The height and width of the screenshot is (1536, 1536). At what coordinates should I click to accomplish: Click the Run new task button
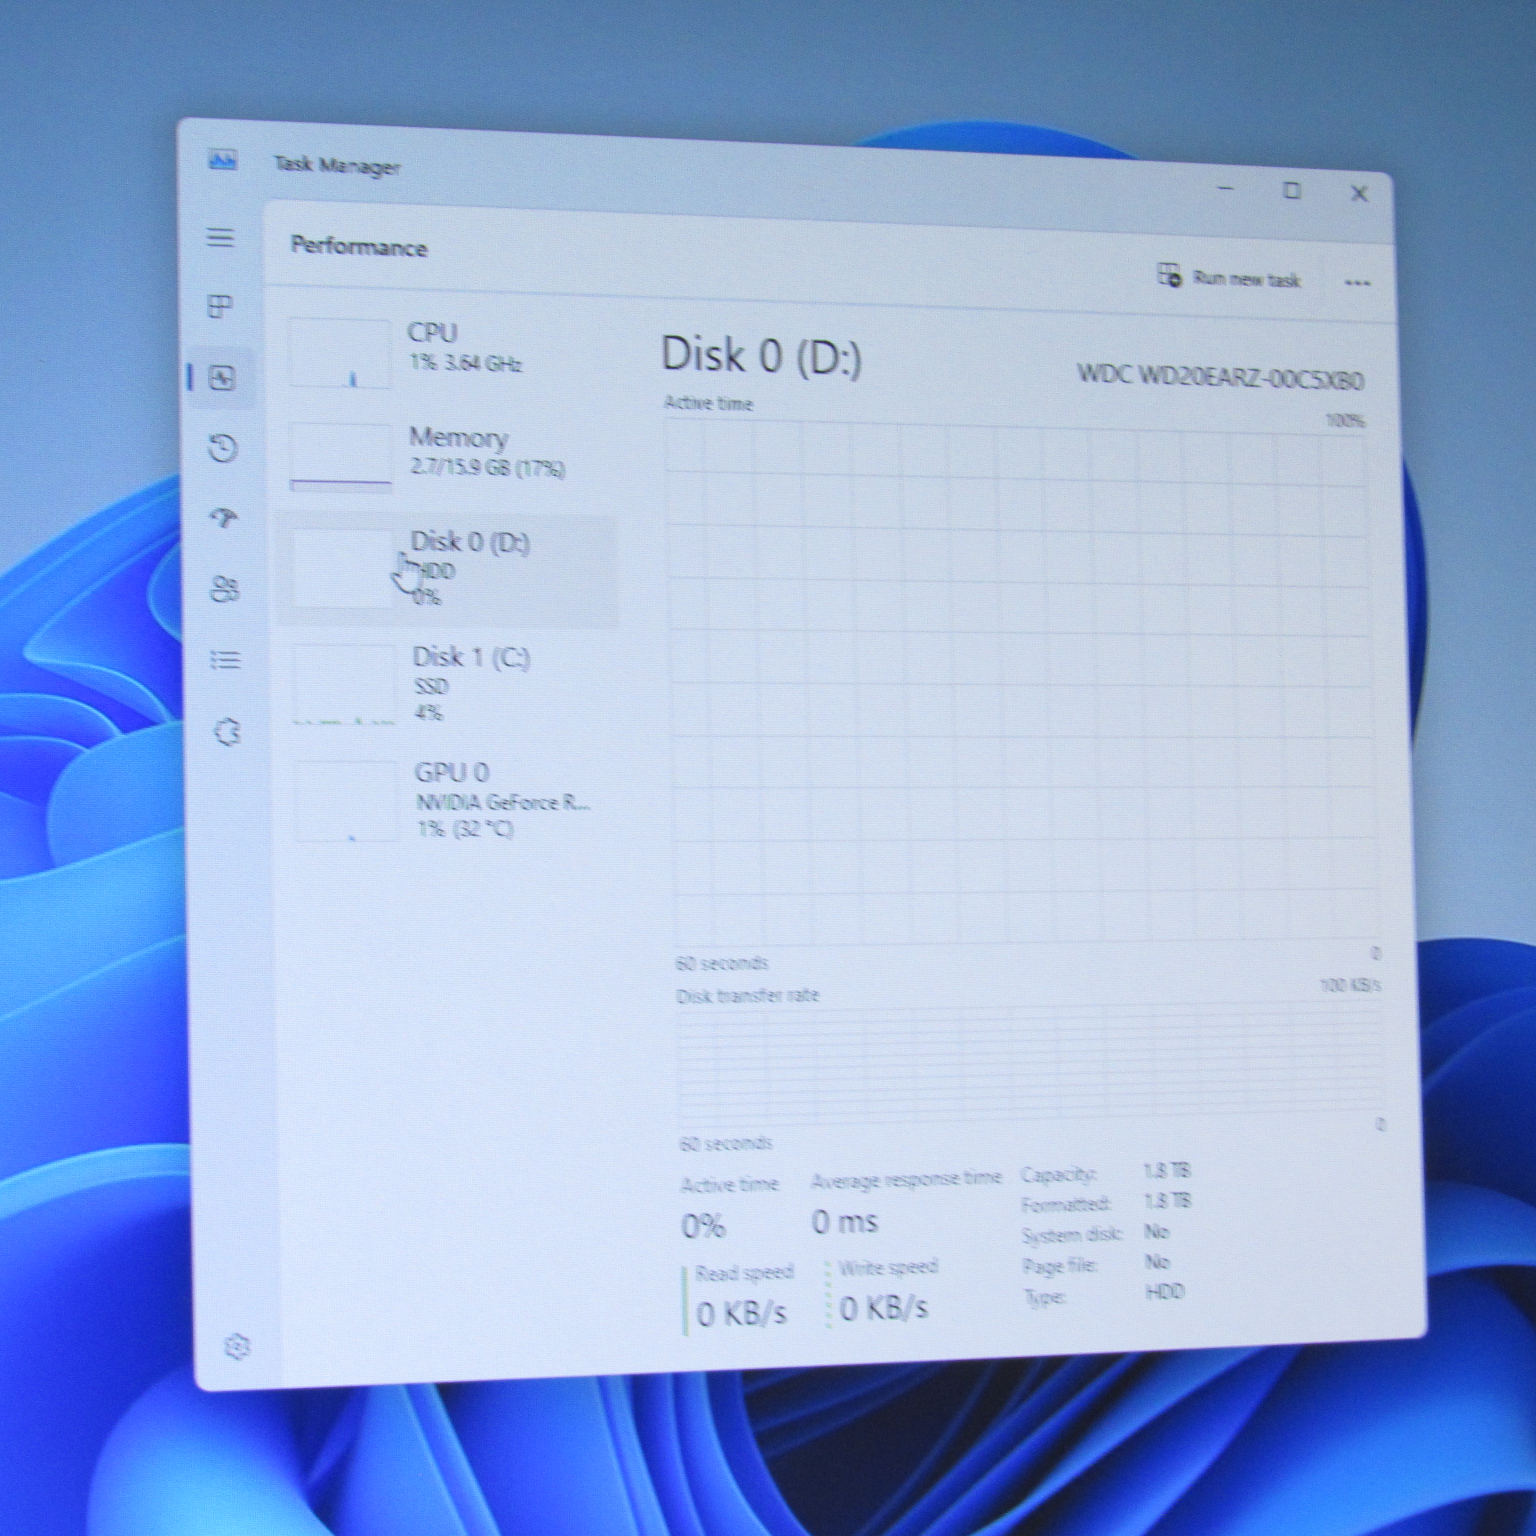pos(1230,278)
